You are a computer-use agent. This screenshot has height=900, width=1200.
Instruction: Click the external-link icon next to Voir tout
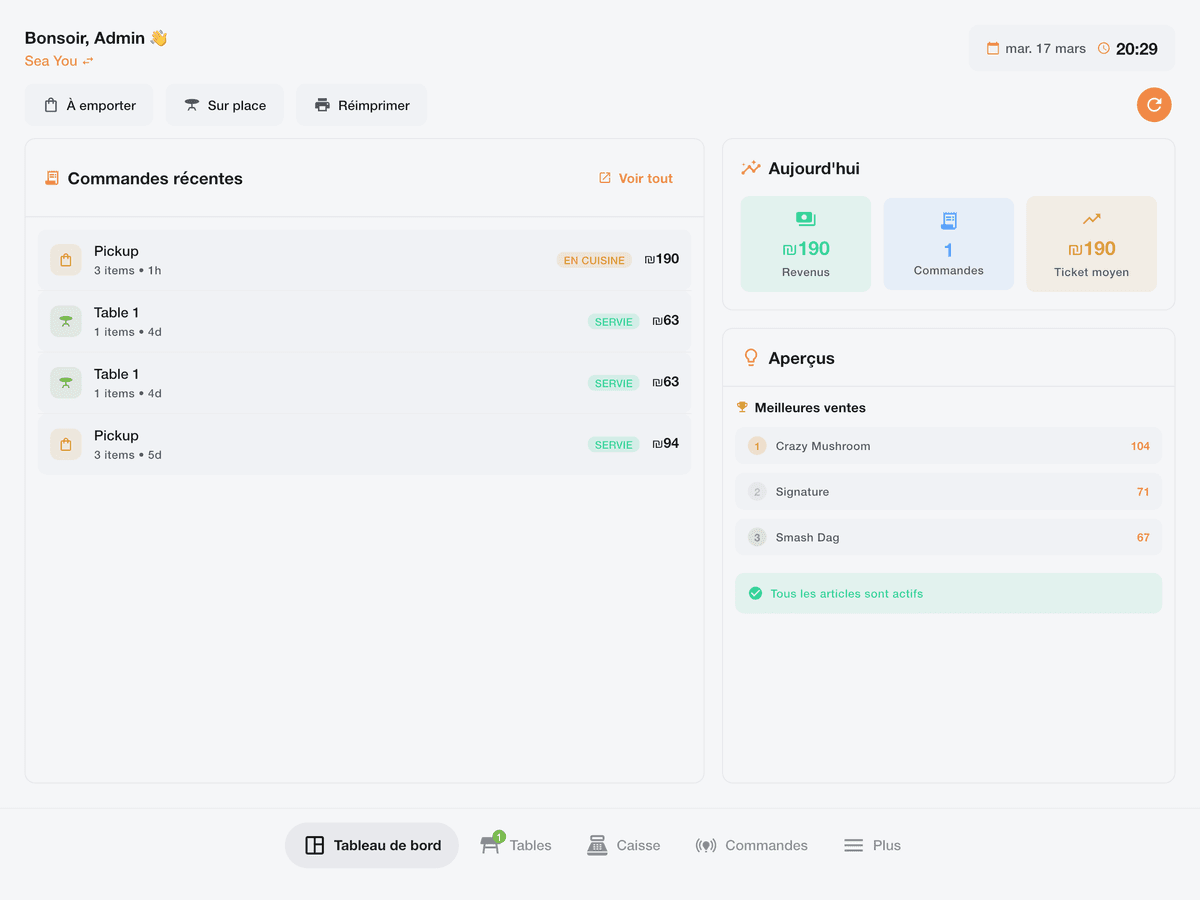tap(603, 178)
